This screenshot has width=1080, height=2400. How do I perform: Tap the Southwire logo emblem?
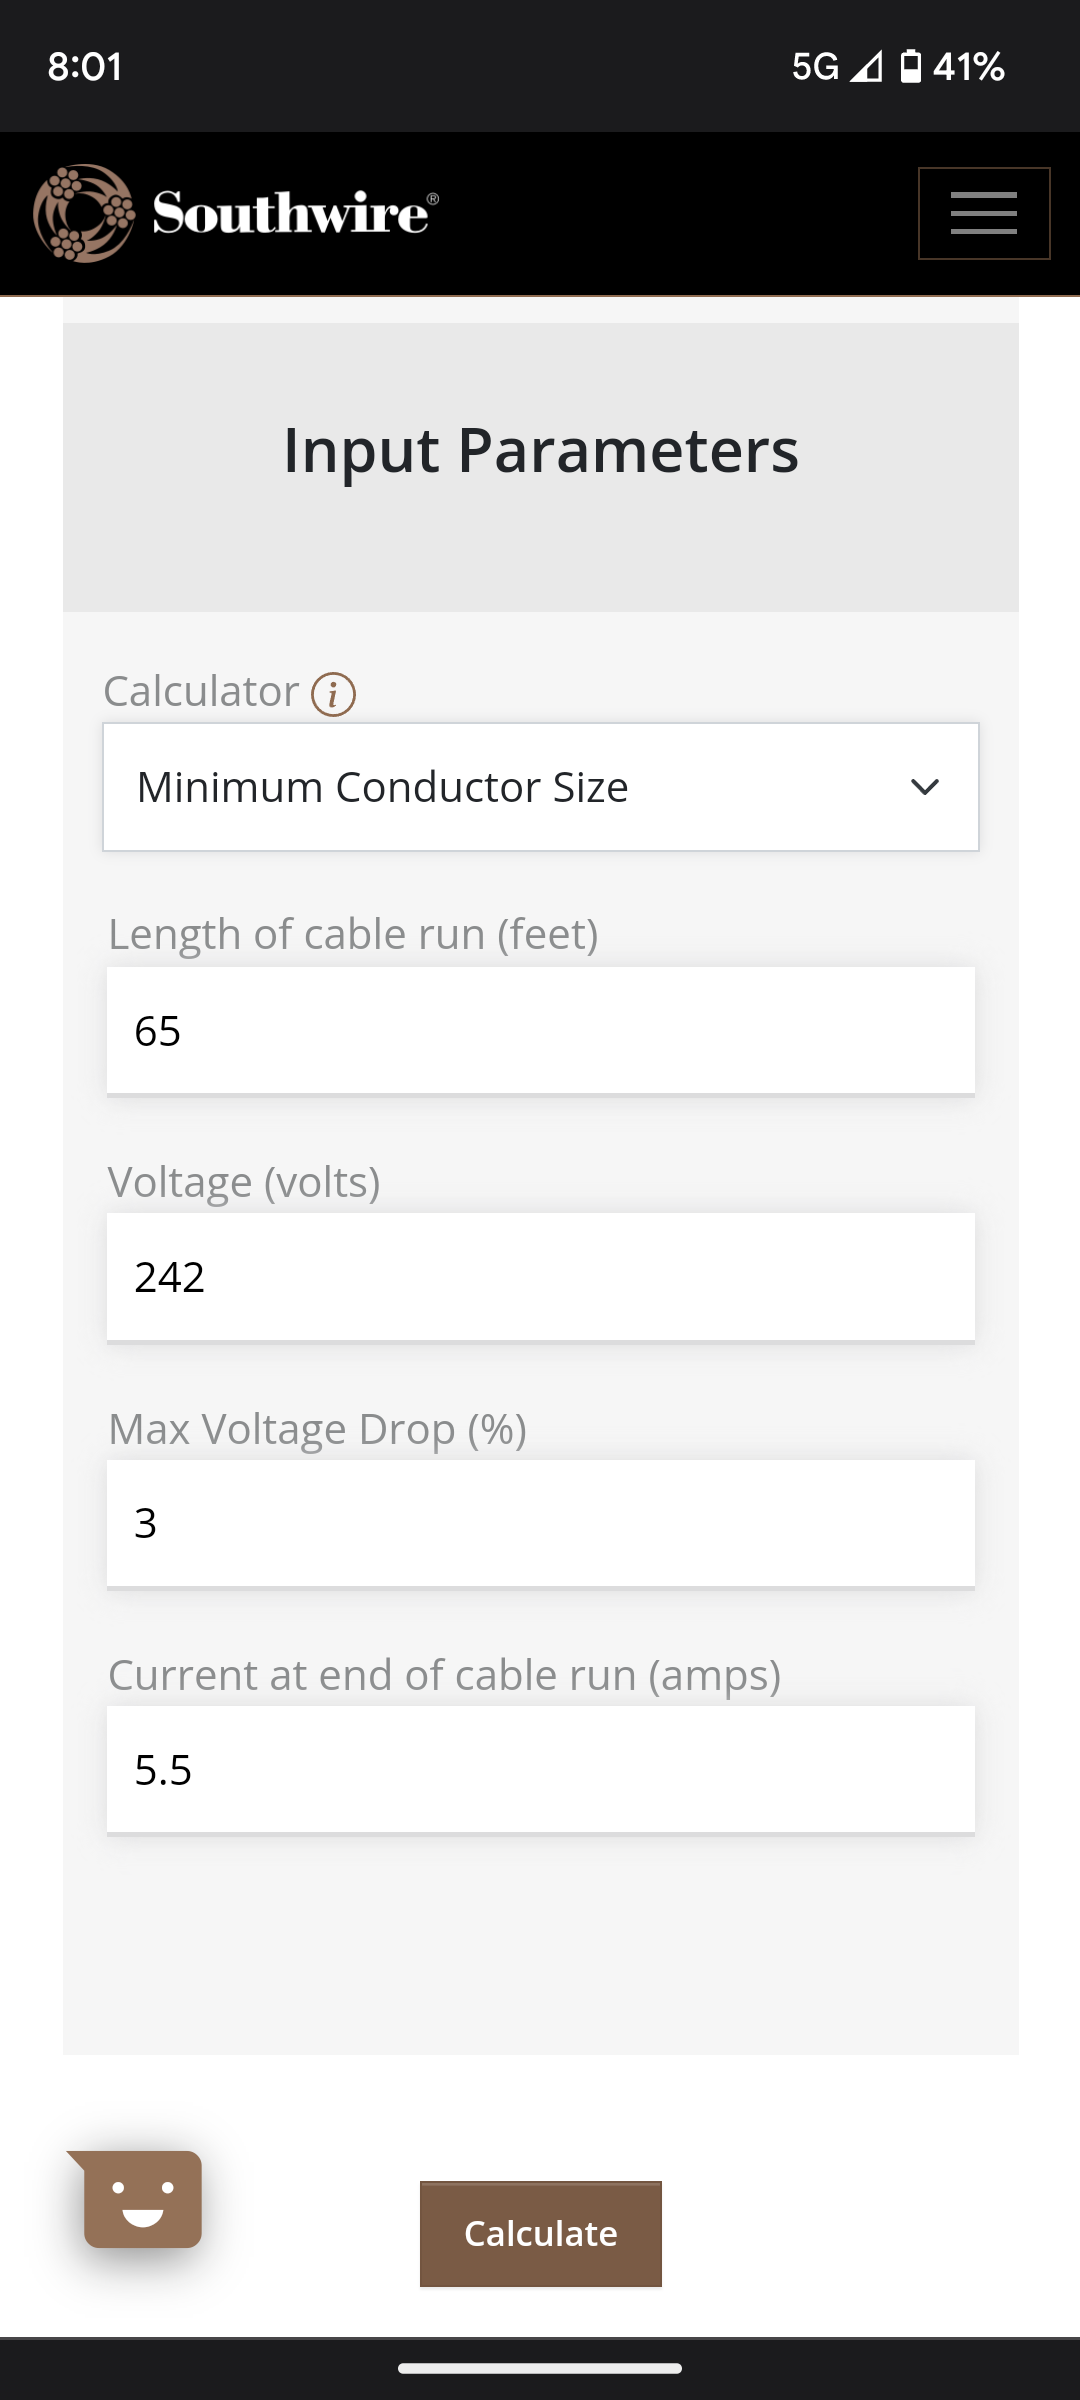84,213
